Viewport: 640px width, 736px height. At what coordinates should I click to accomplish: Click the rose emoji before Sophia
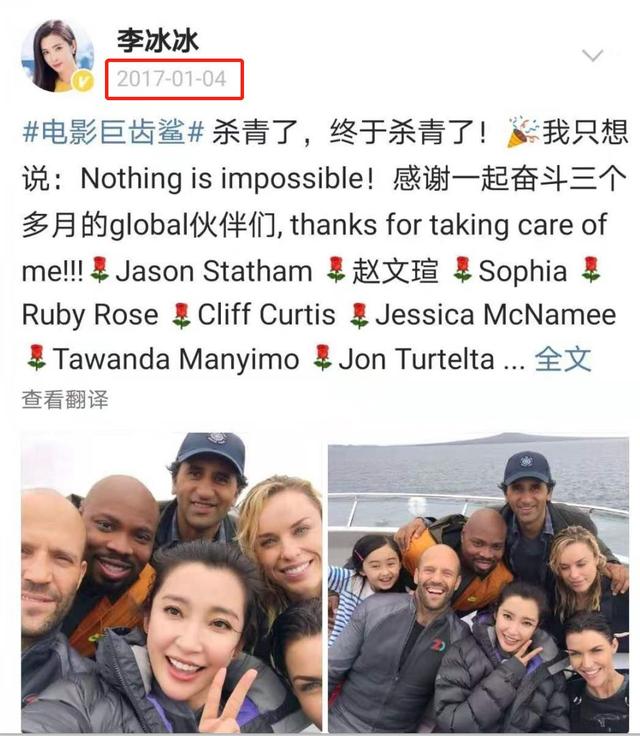[463, 269]
